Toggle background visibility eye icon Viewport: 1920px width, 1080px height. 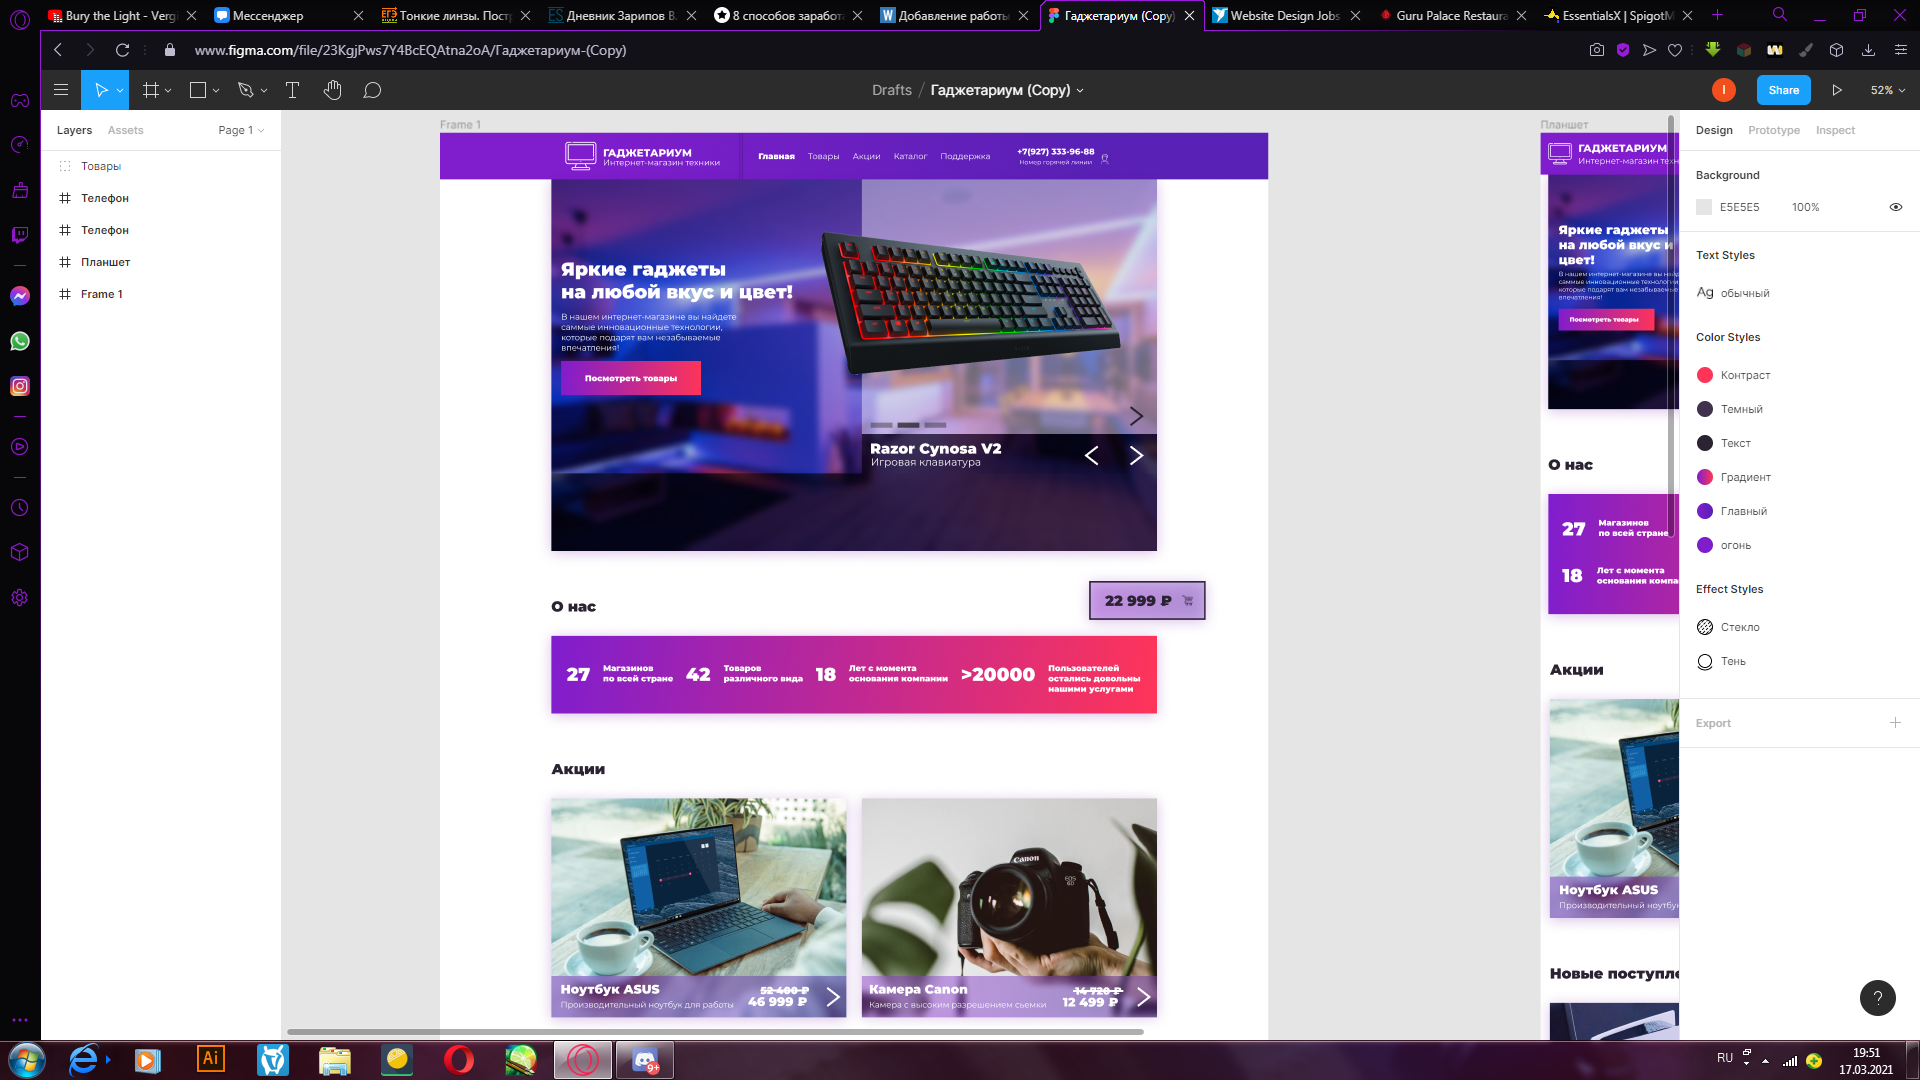(1895, 207)
